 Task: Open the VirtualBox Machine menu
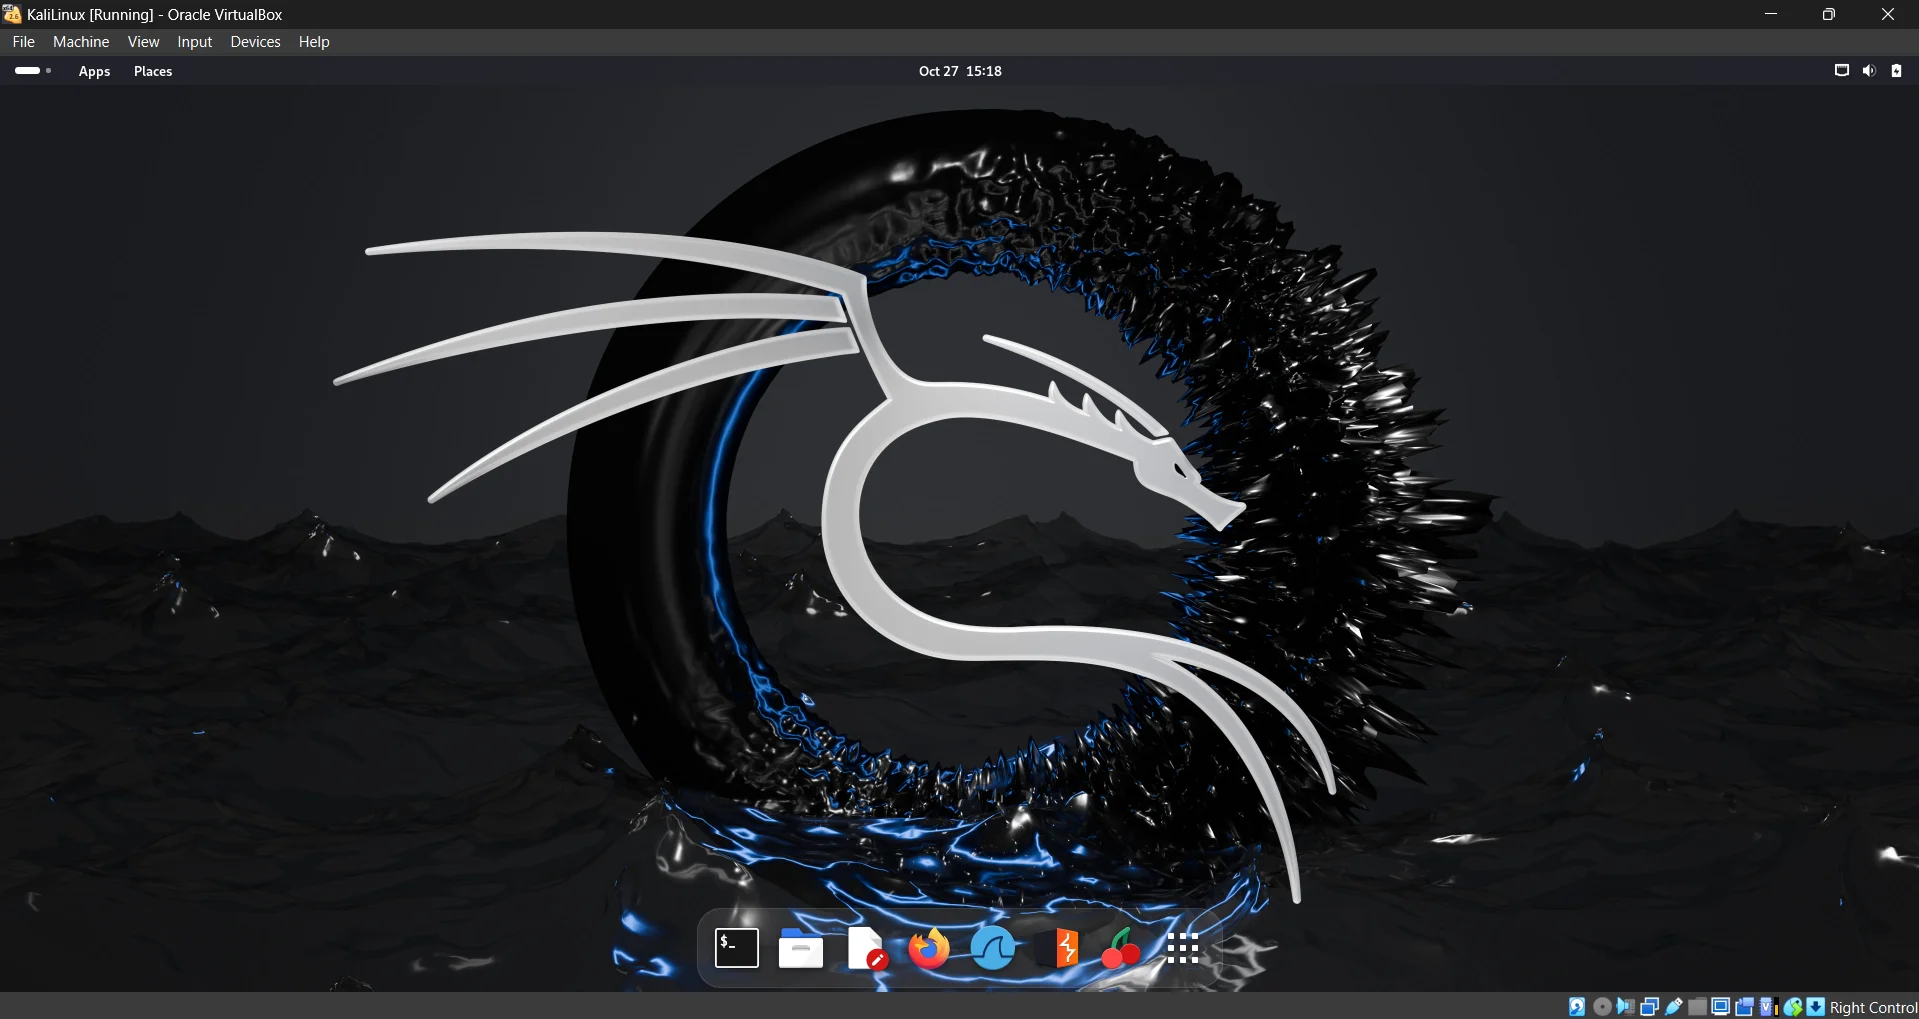coord(81,42)
